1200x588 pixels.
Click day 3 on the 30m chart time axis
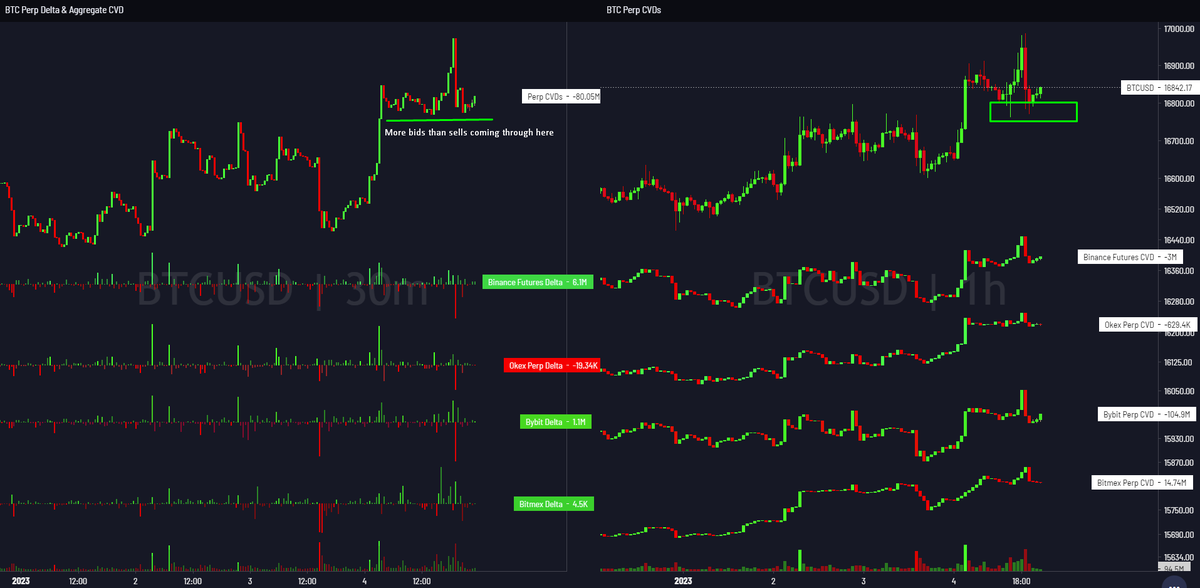pyautogui.click(x=251, y=580)
